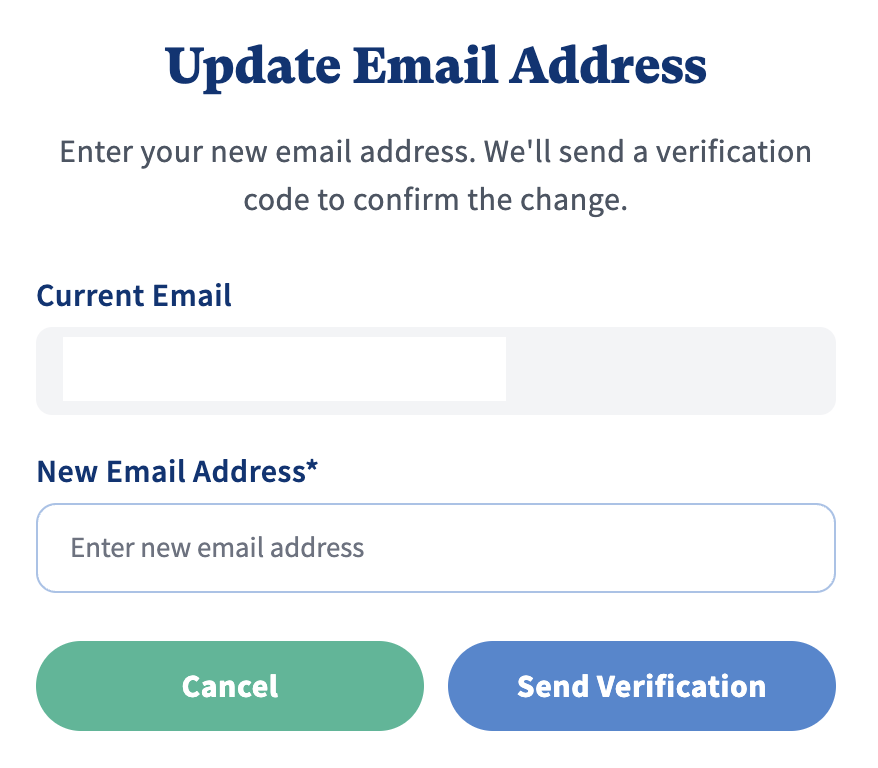The image size is (878, 768).
Task: Focus the New Email Address input field
Action: click(x=436, y=548)
